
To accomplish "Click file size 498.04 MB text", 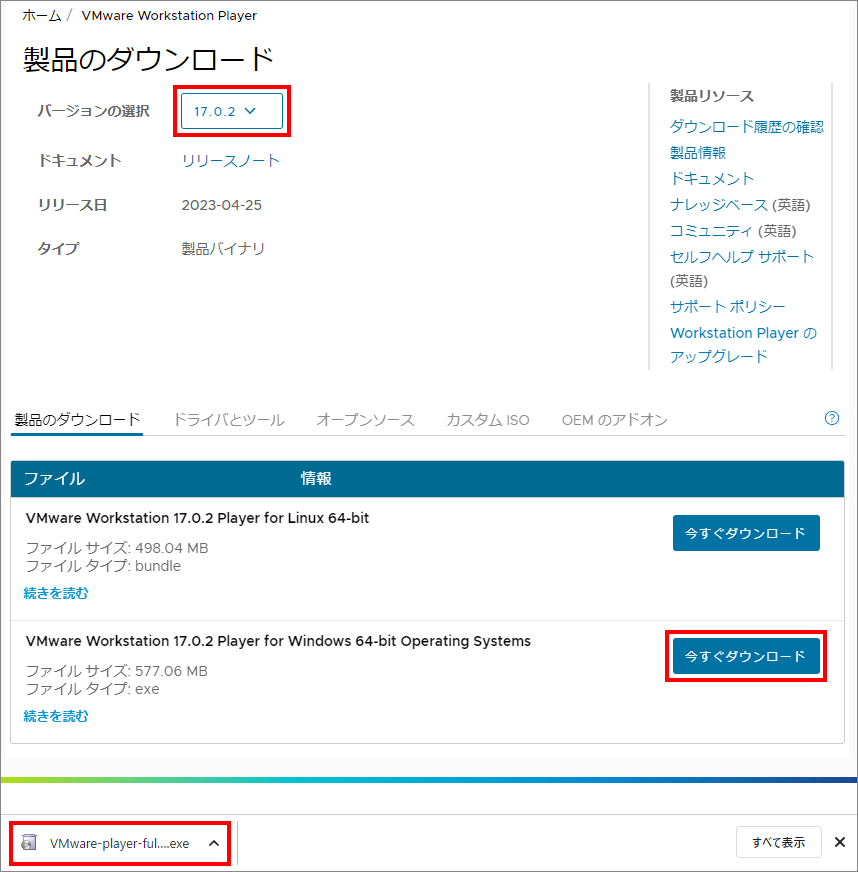I will [117, 548].
